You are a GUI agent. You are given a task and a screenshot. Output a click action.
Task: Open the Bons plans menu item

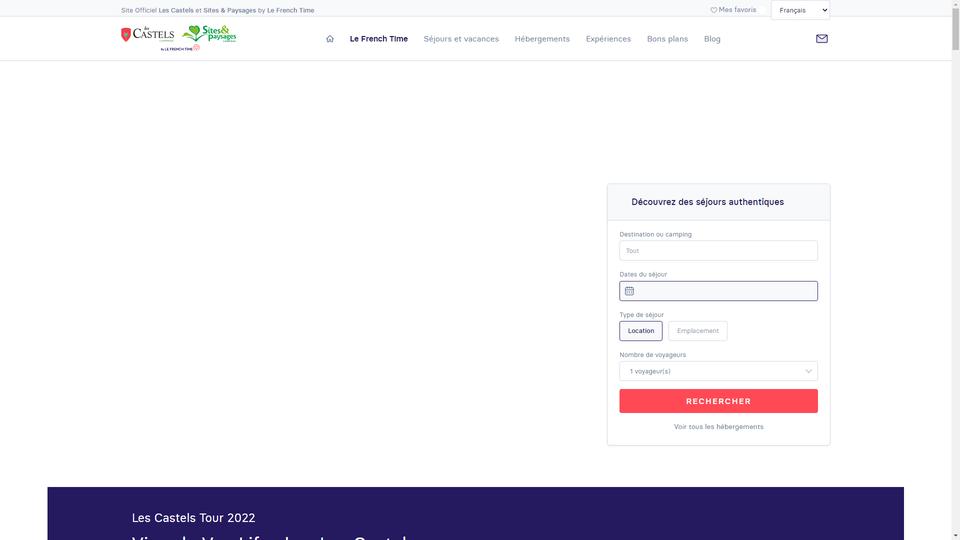[x=667, y=39]
